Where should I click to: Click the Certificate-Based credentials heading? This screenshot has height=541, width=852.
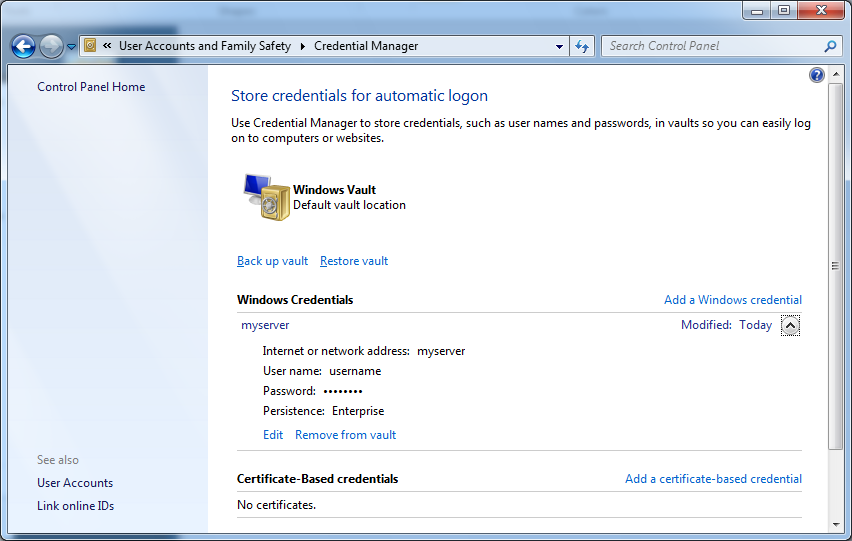pyautogui.click(x=317, y=479)
